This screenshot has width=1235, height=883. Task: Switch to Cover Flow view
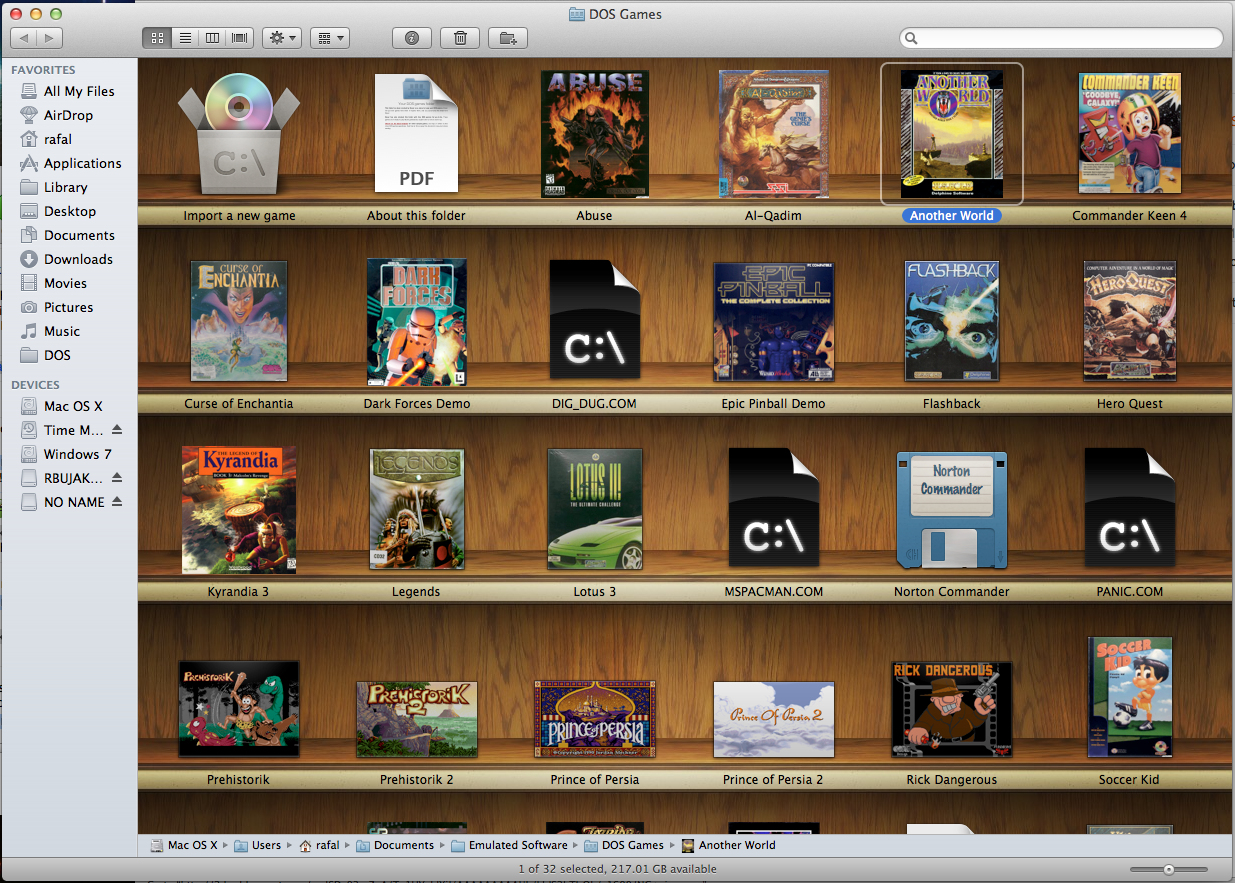tap(240, 38)
